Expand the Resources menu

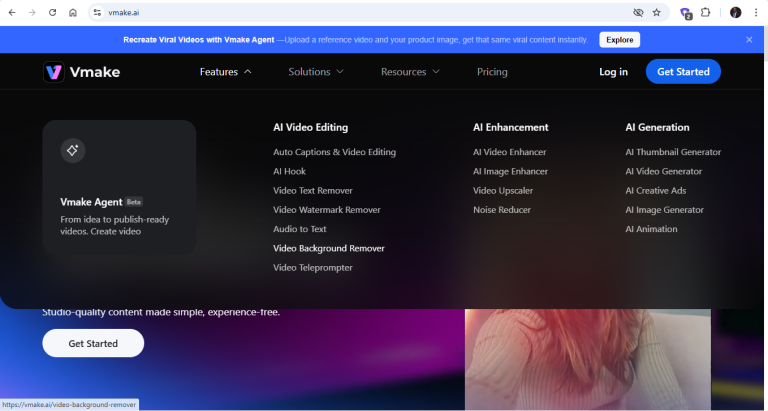pyautogui.click(x=410, y=72)
